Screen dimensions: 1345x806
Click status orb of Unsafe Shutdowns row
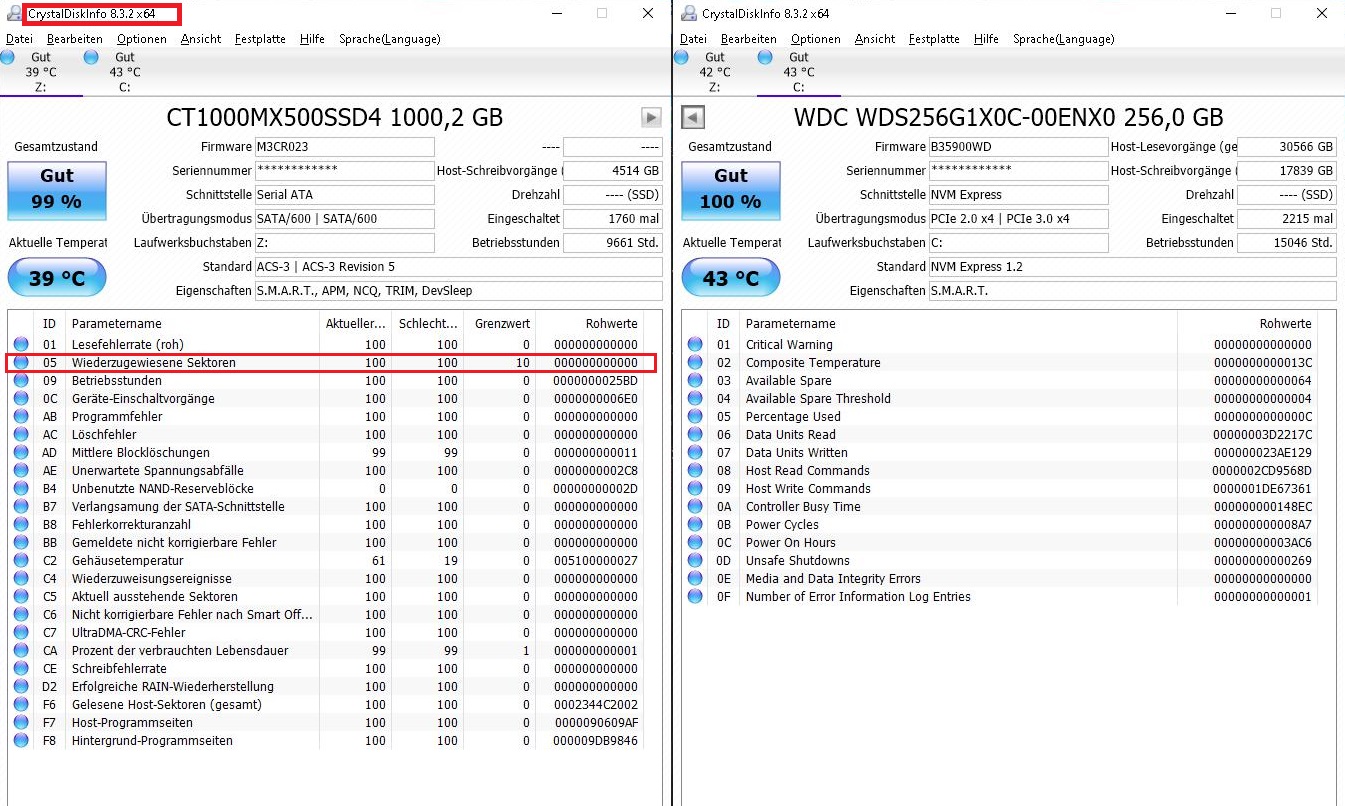tap(695, 561)
